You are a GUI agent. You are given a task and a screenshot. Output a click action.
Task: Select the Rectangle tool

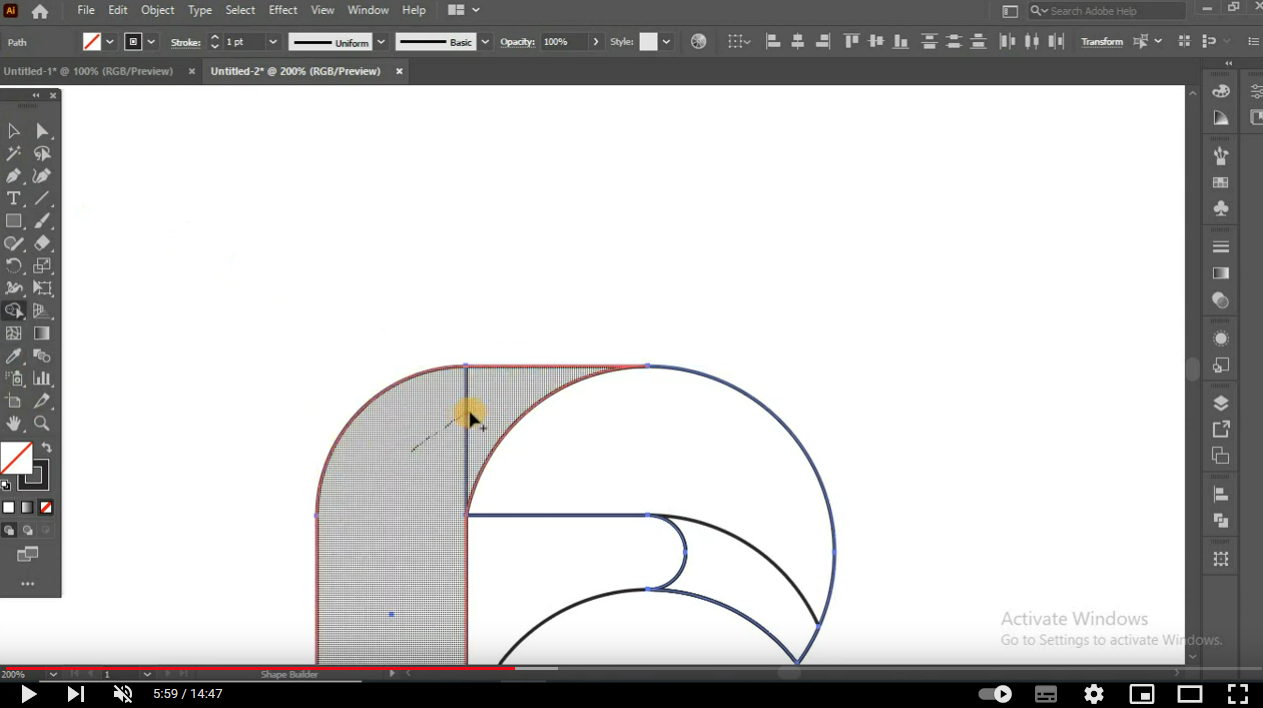click(14, 220)
